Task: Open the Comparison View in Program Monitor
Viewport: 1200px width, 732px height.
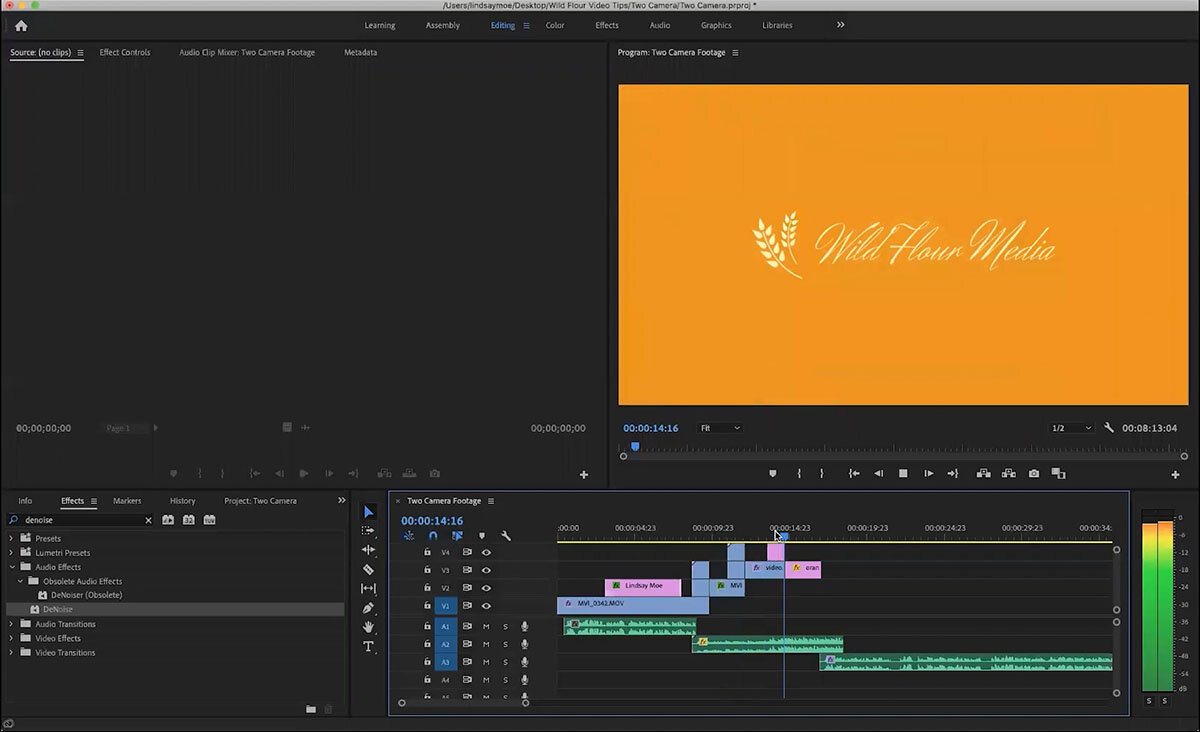Action: [x=1059, y=474]
